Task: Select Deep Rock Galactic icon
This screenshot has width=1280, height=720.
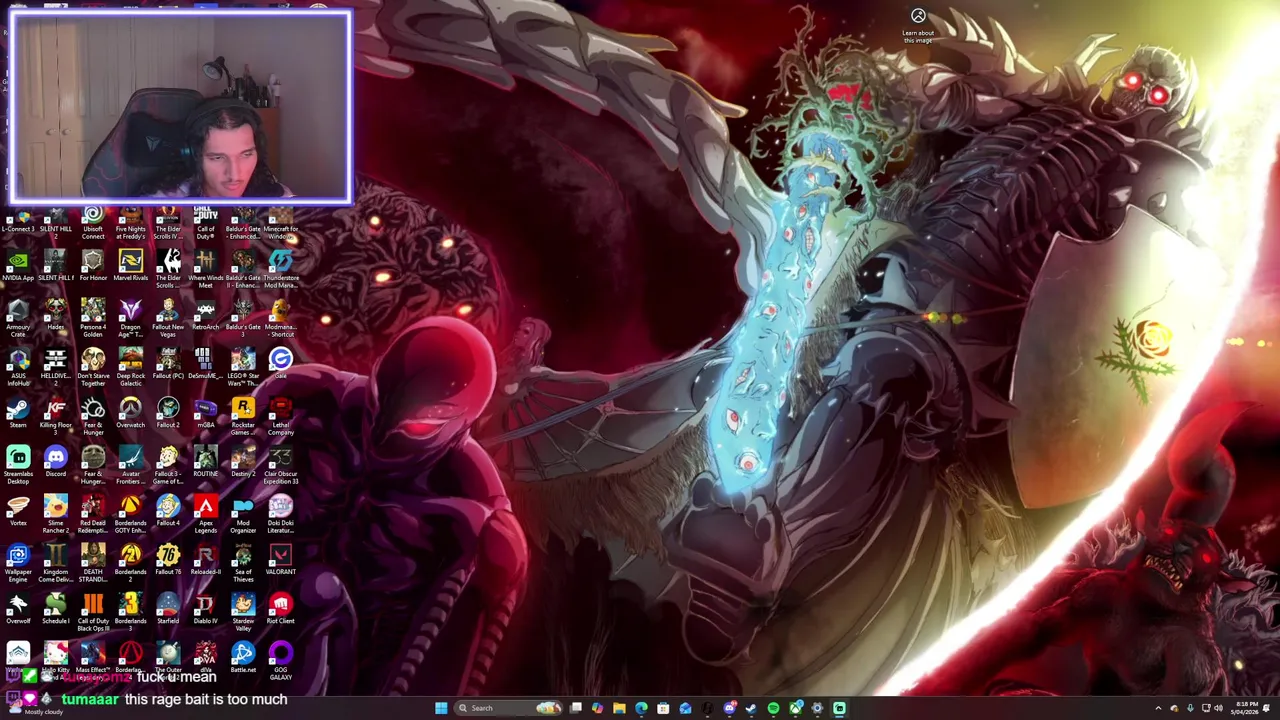Action: (x=130, y=368)
